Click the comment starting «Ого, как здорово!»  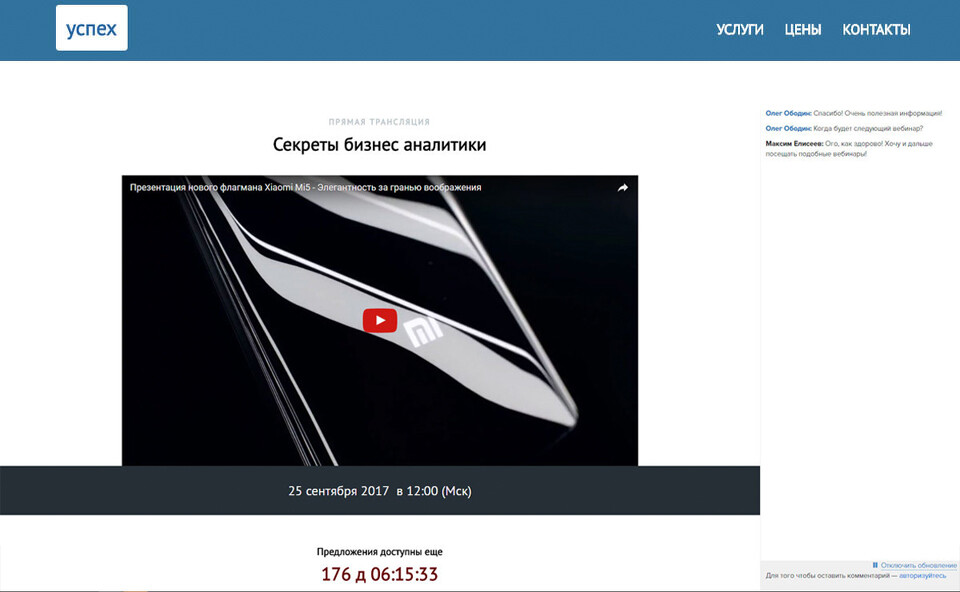click(849, 149)
